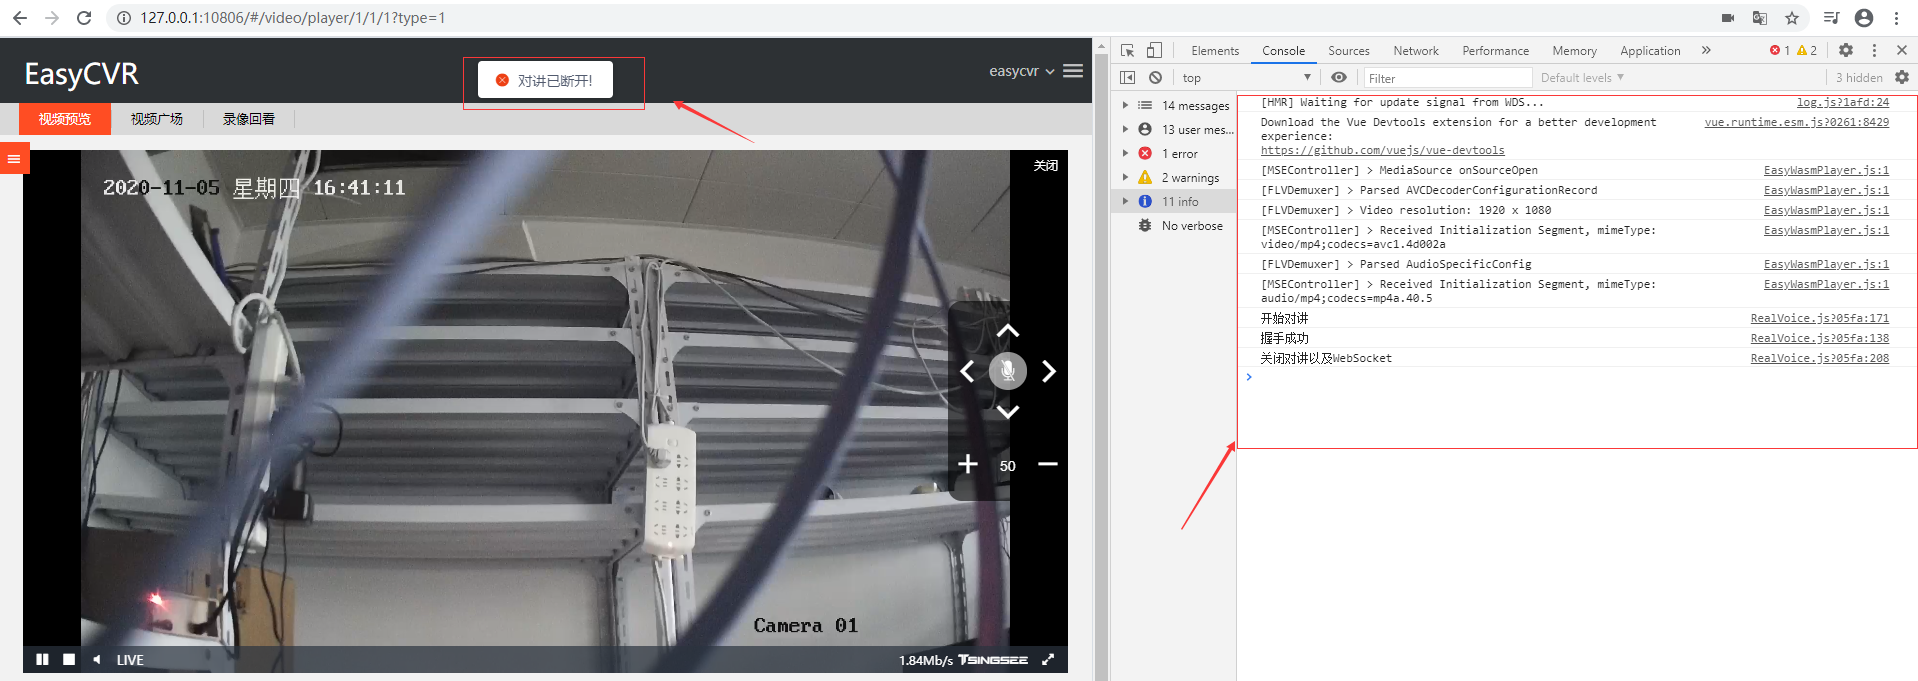Open console settings gear beside 3 hidden

pos(1902,77)
